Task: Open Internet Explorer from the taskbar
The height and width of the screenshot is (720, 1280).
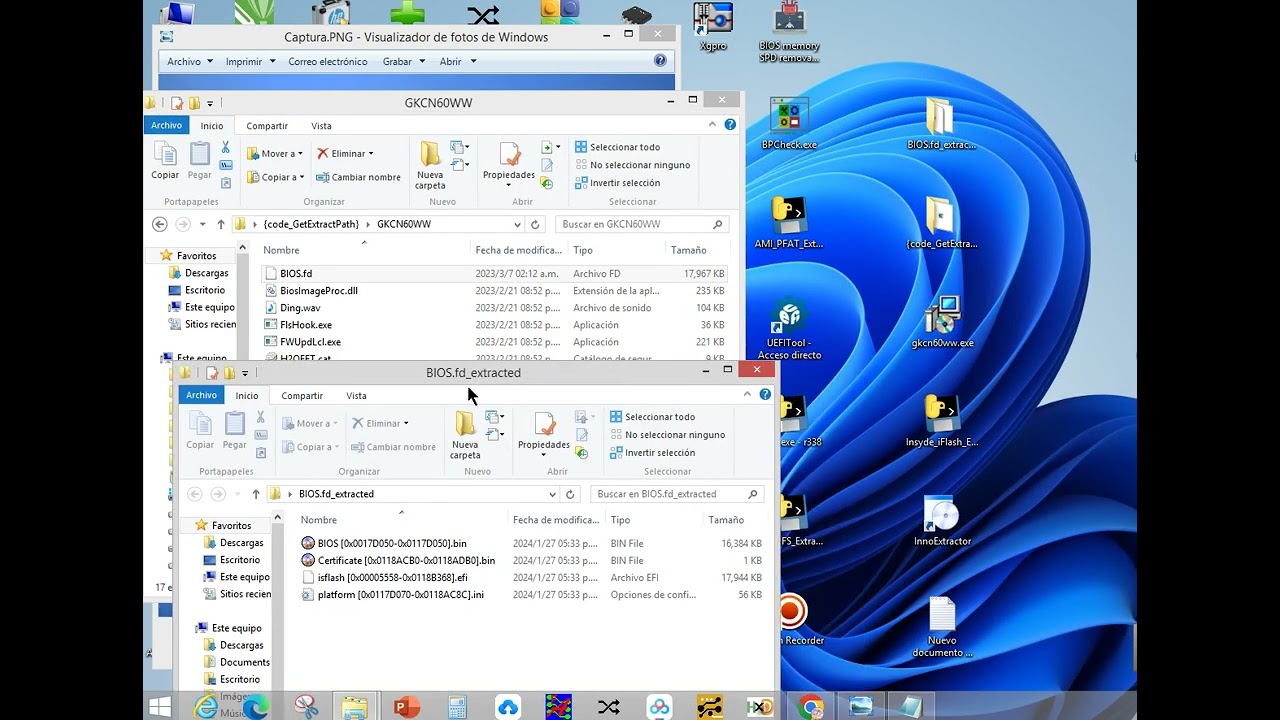Action: (x=205, y=707)
